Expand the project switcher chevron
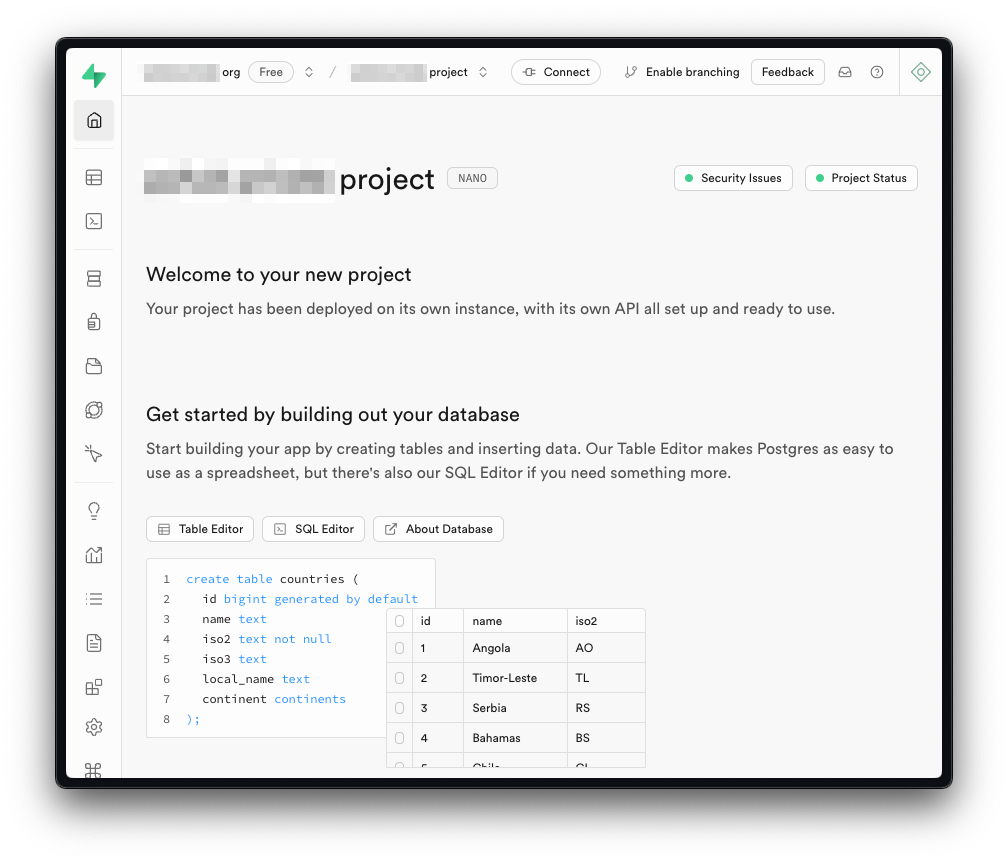1008x862 pixels. point(483,72)
